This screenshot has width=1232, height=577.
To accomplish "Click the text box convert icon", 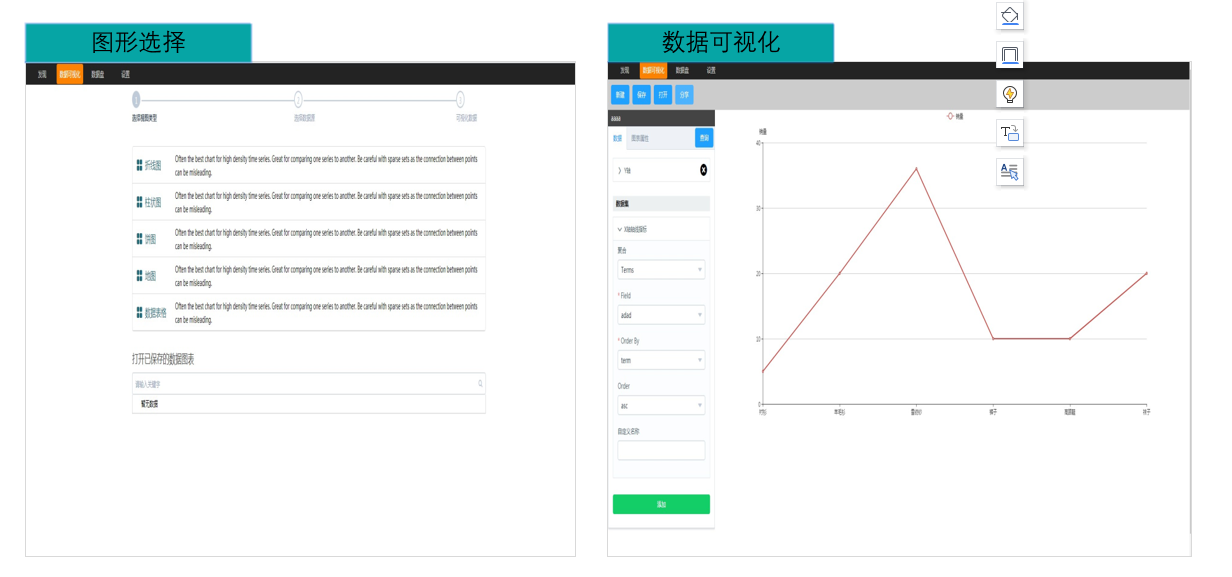I will pyautogui.click(x=1010, y=132).
